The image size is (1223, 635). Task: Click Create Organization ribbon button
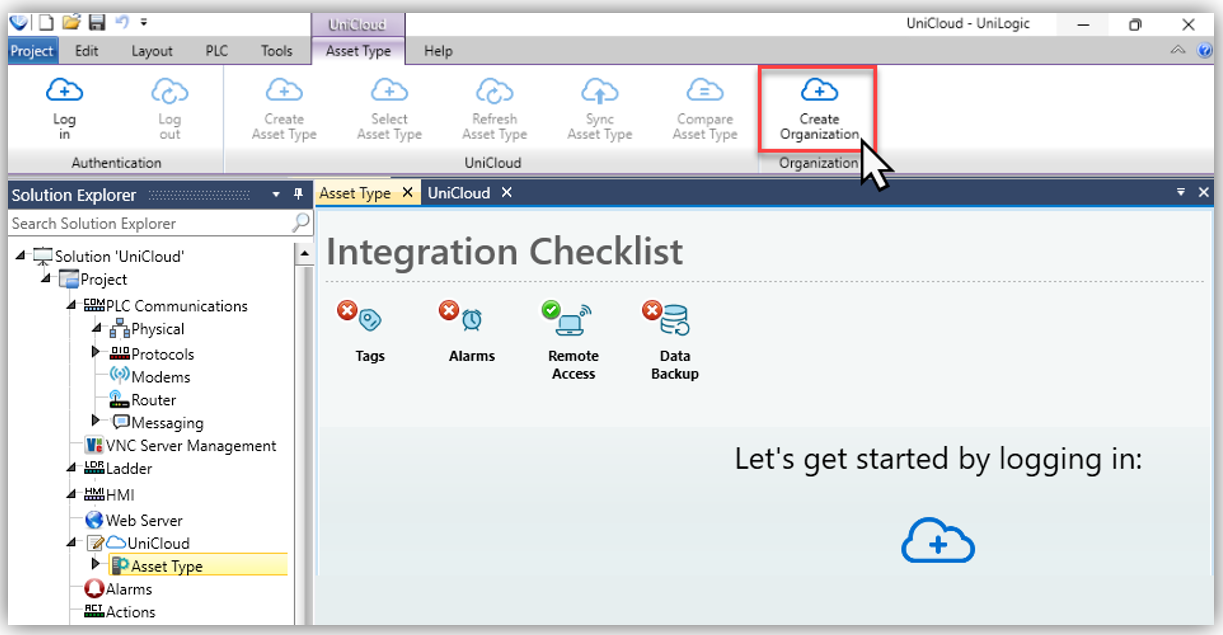click(x=819, y=110)
